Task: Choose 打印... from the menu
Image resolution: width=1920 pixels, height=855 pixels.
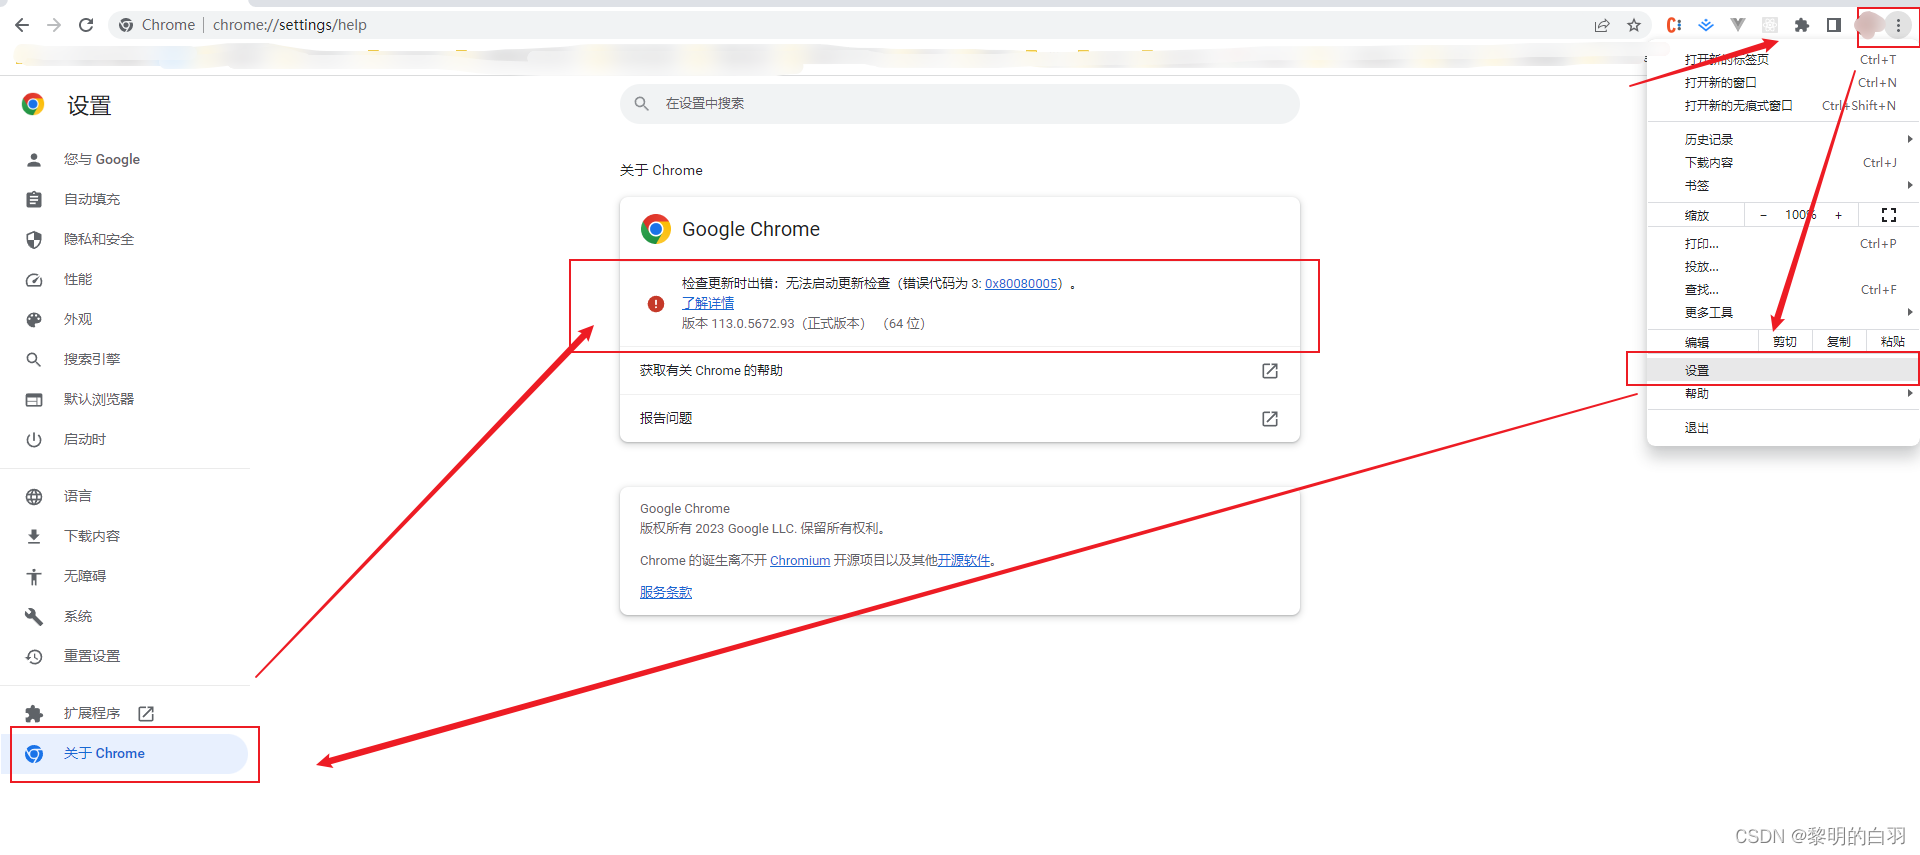Action: 1782,244
